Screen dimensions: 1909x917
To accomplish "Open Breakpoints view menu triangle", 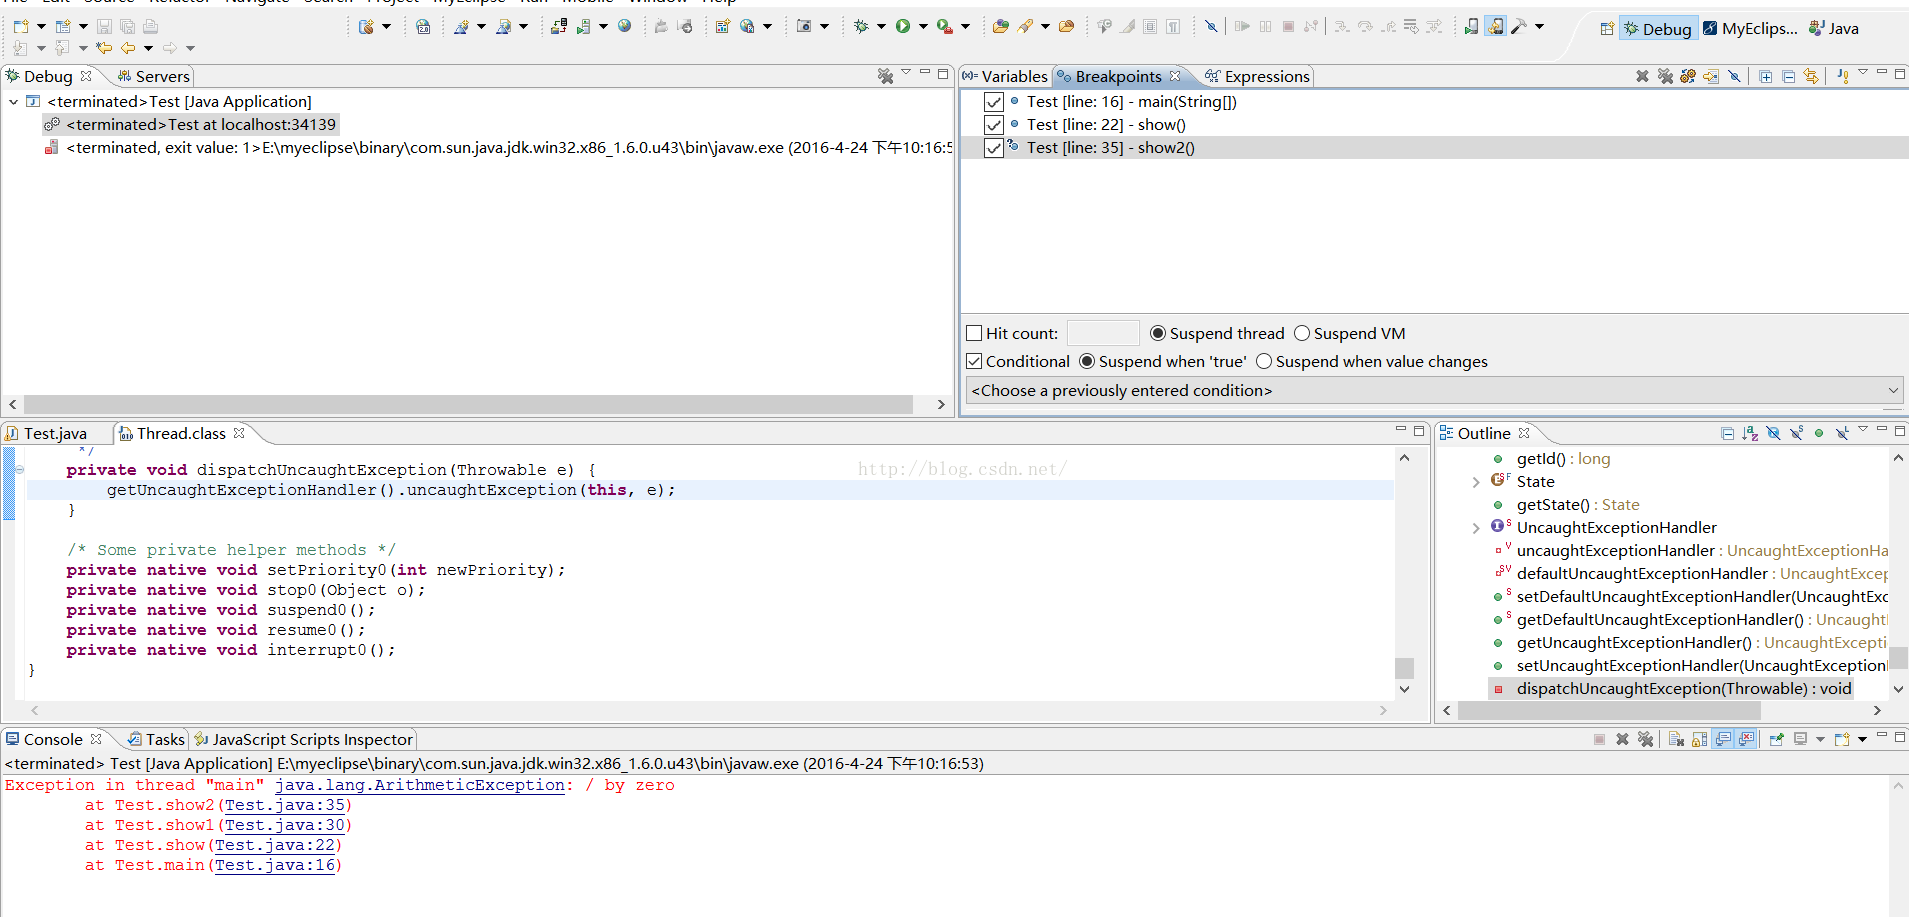I will coord(1863,73).
